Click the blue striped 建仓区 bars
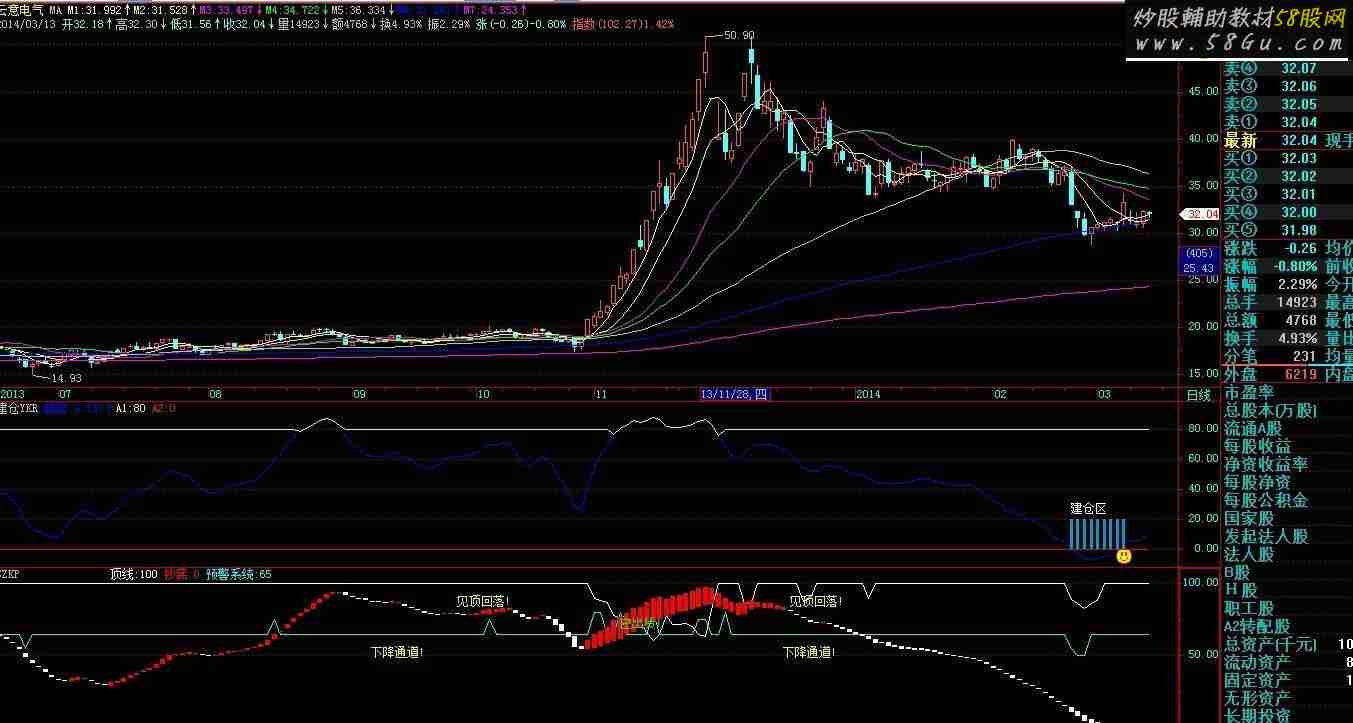This screenshot has height=723, width=1353. (1097, 534)
